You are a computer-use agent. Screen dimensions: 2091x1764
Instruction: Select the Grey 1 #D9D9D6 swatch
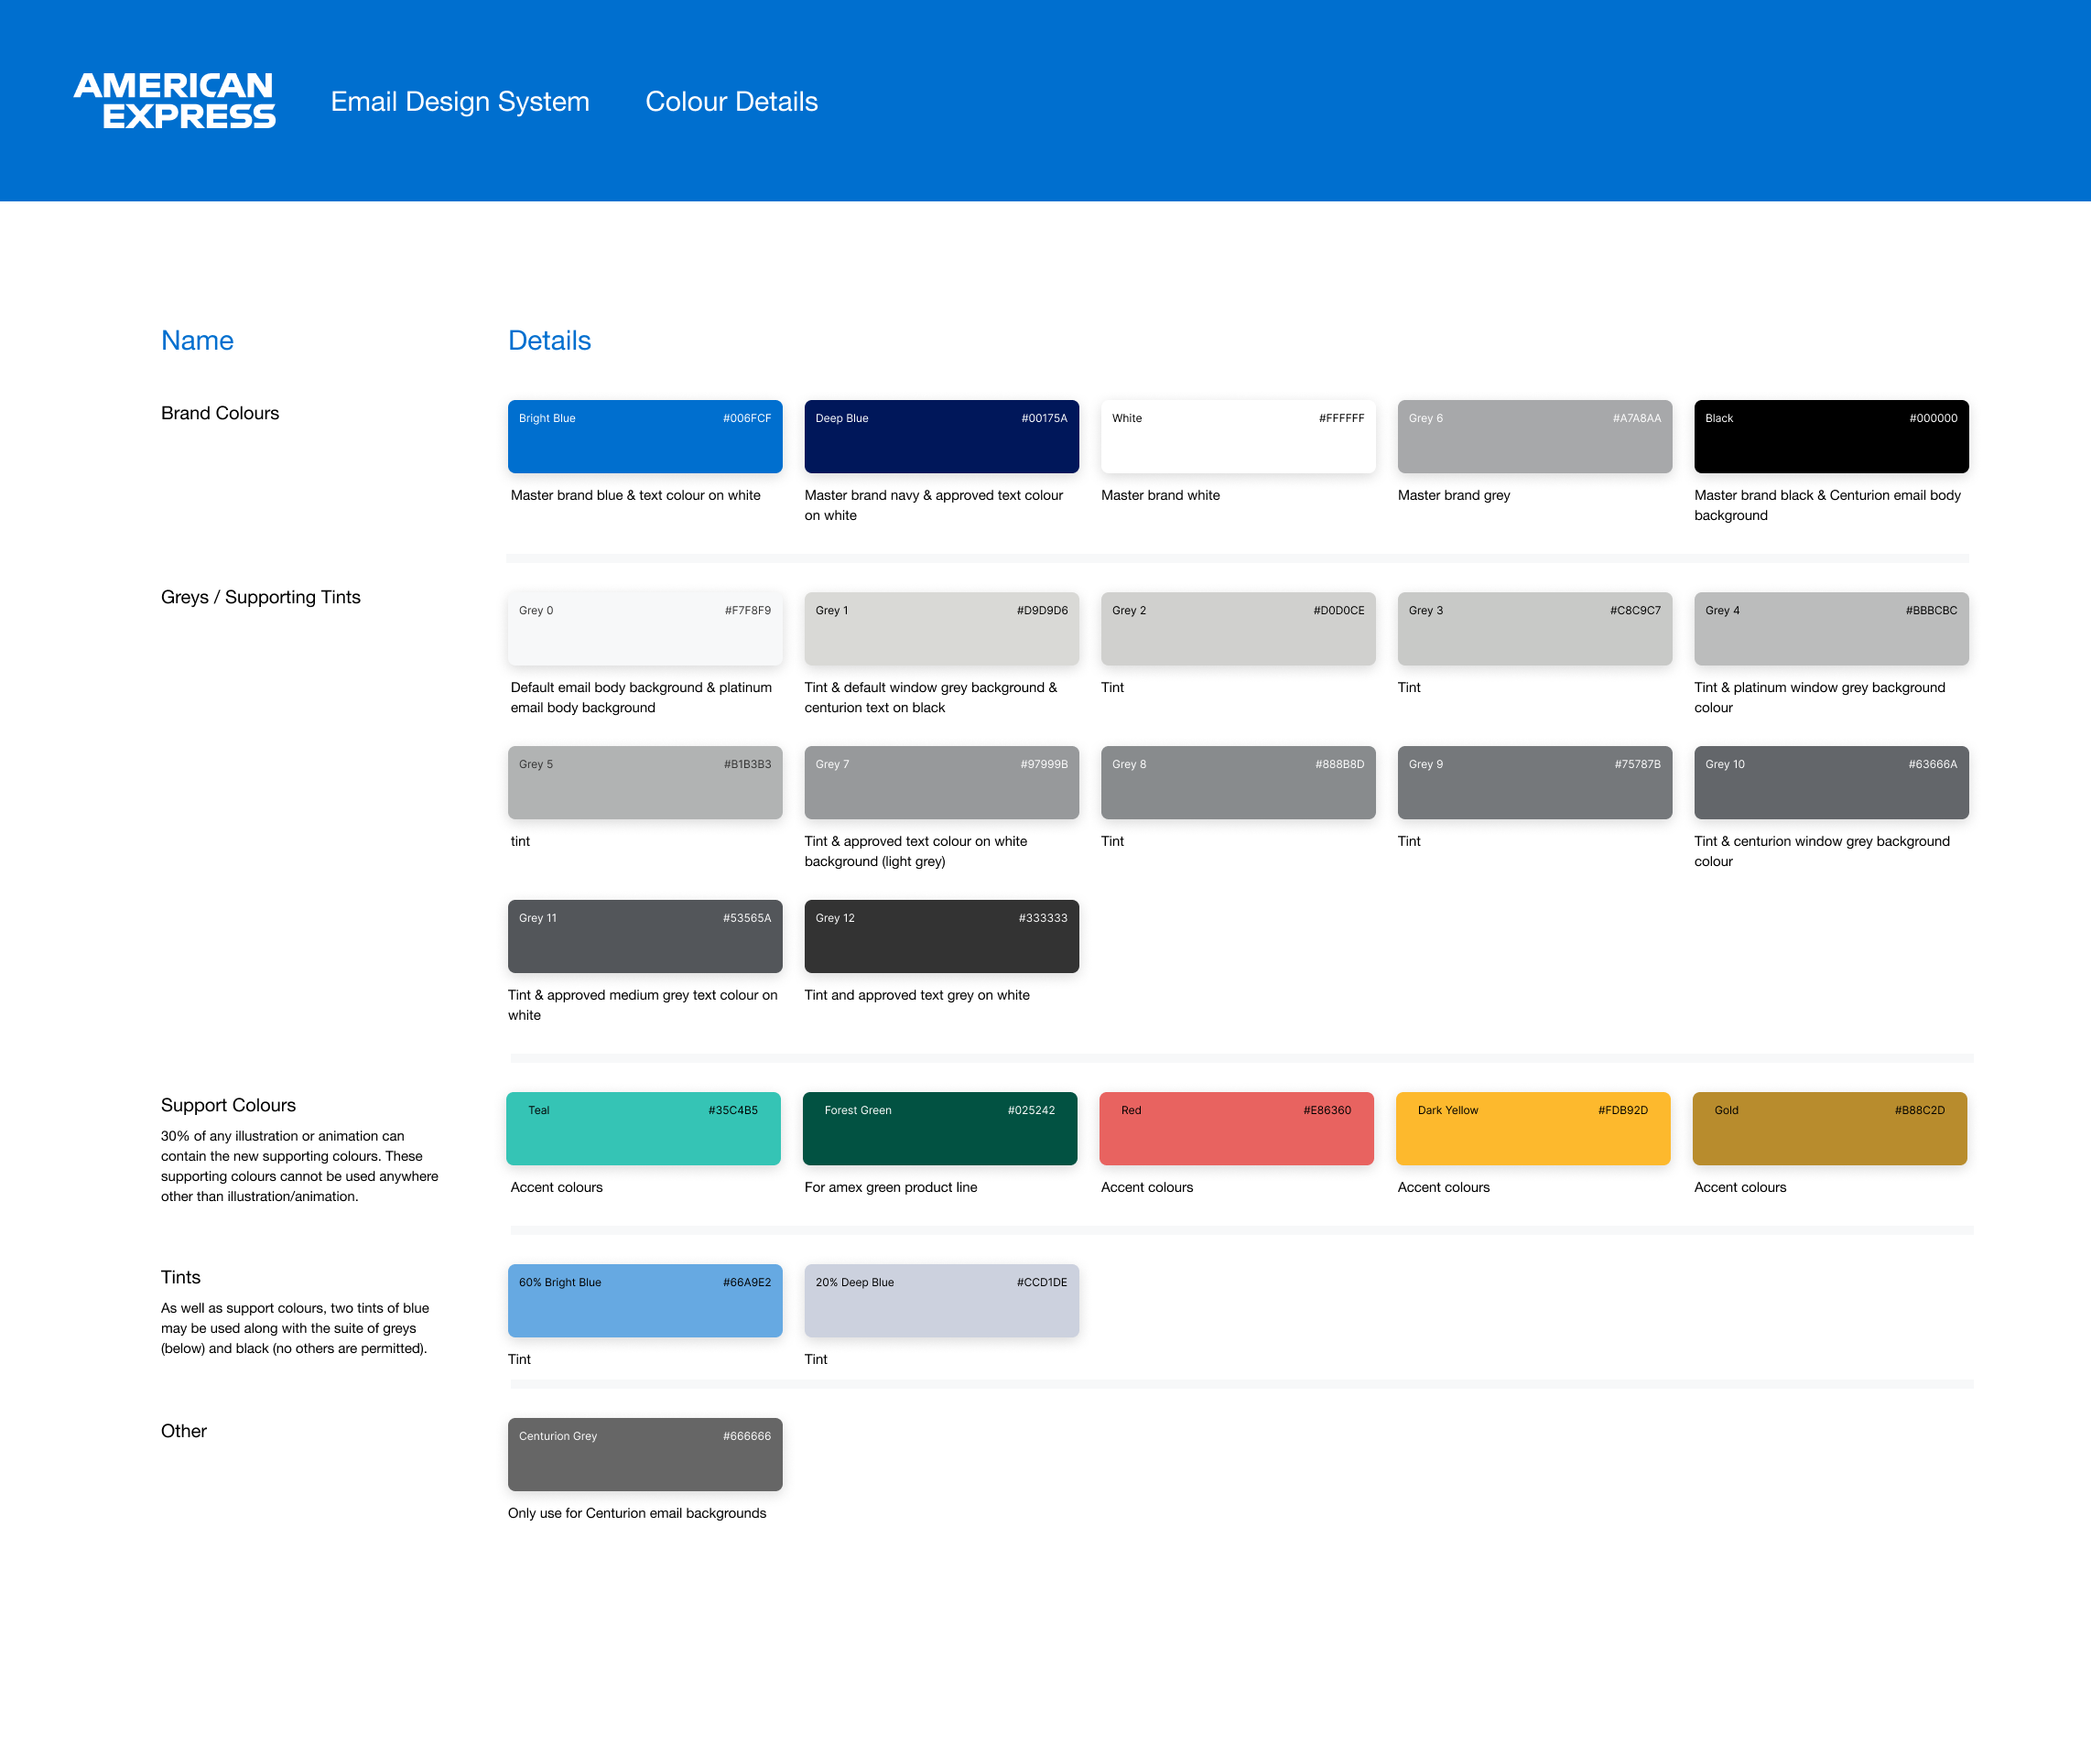tap(941, 629)
